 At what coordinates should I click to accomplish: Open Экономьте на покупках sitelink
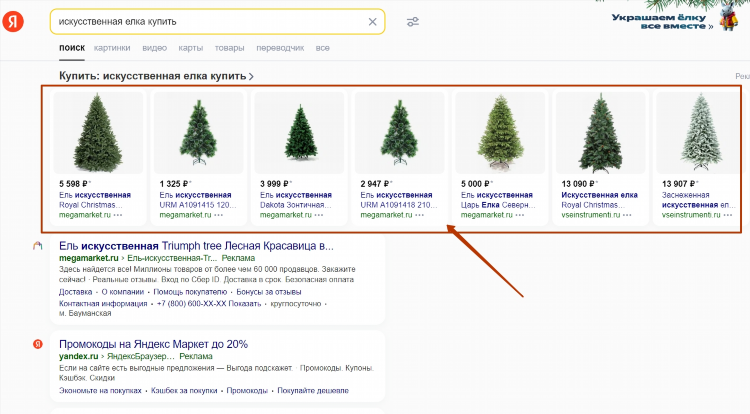[100, 391]
